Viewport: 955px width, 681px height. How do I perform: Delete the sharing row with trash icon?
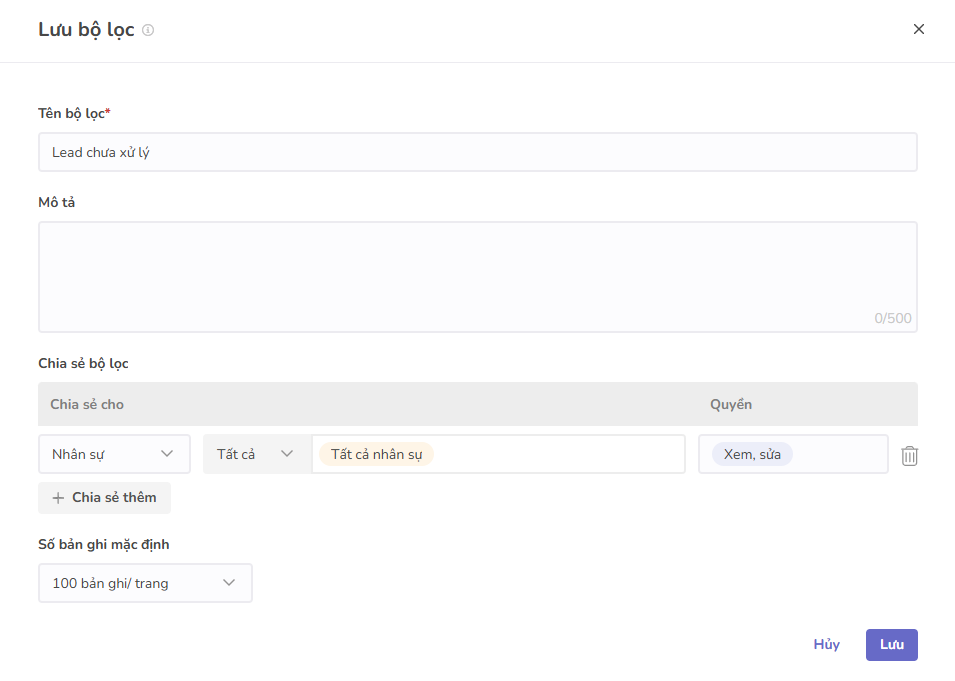pyautogui.click(x=909, y=455)
